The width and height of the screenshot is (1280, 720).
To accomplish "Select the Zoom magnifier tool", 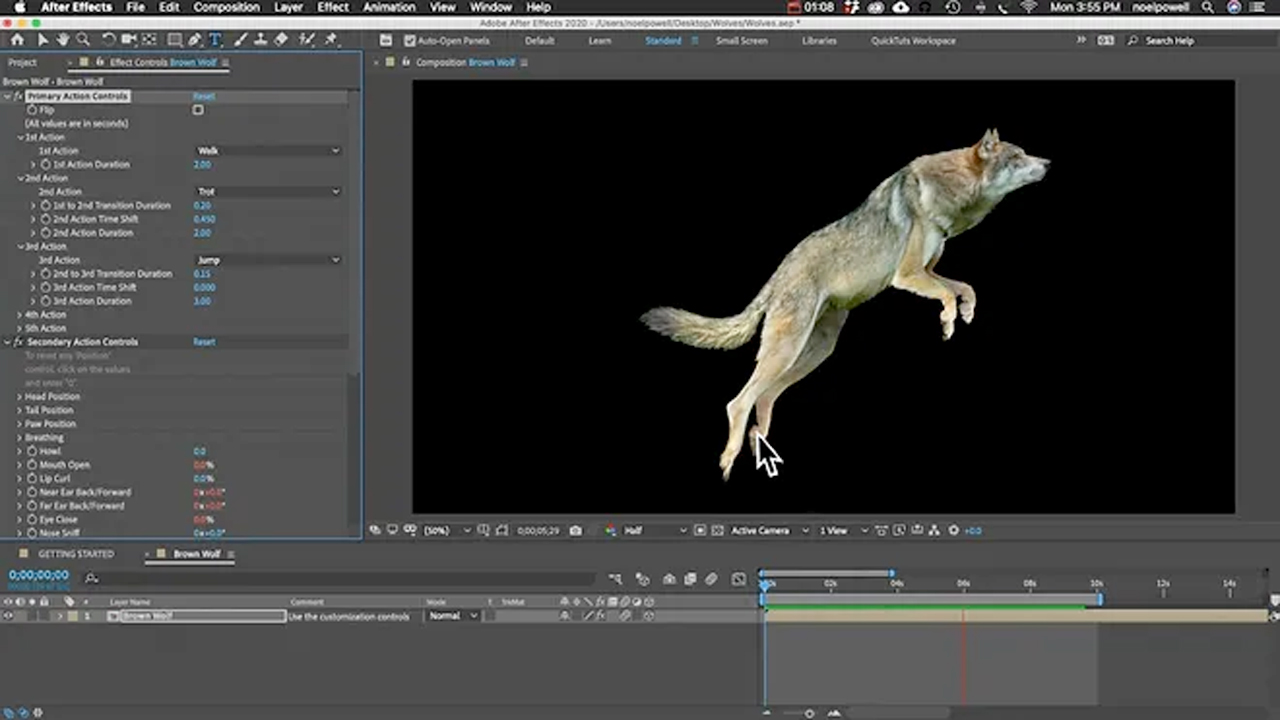I will click(83, 40).
